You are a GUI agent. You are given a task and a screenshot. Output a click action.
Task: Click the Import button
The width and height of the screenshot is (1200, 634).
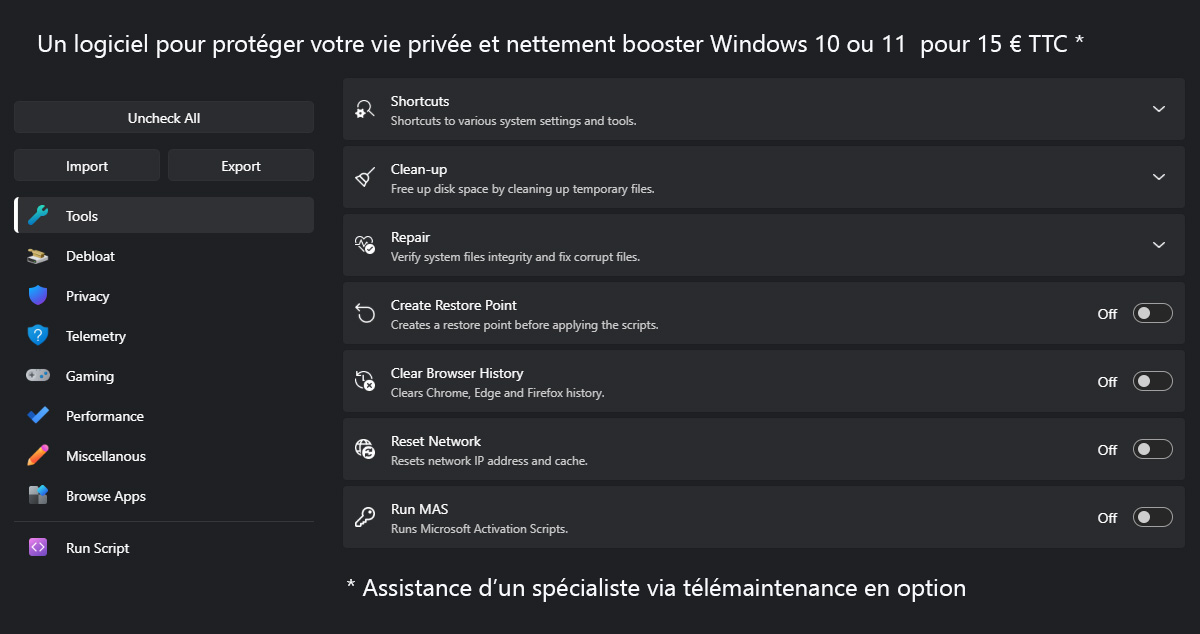click(87, 166)
